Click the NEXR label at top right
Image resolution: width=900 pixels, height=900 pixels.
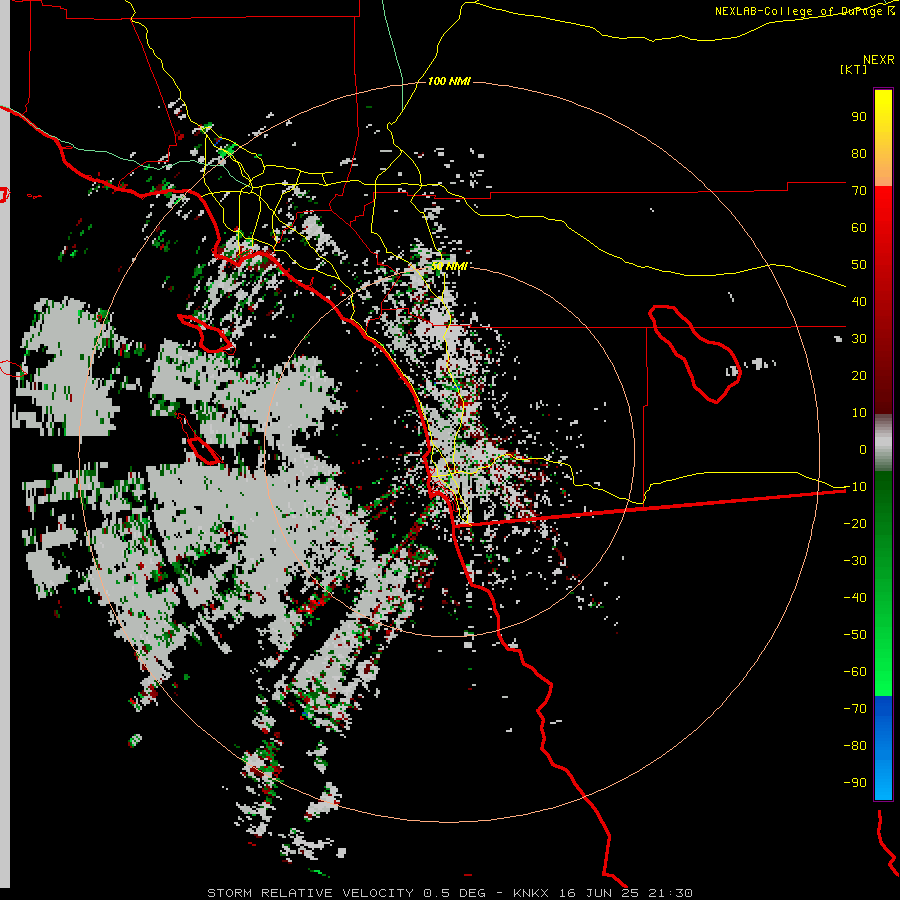[x=879, y=60]
